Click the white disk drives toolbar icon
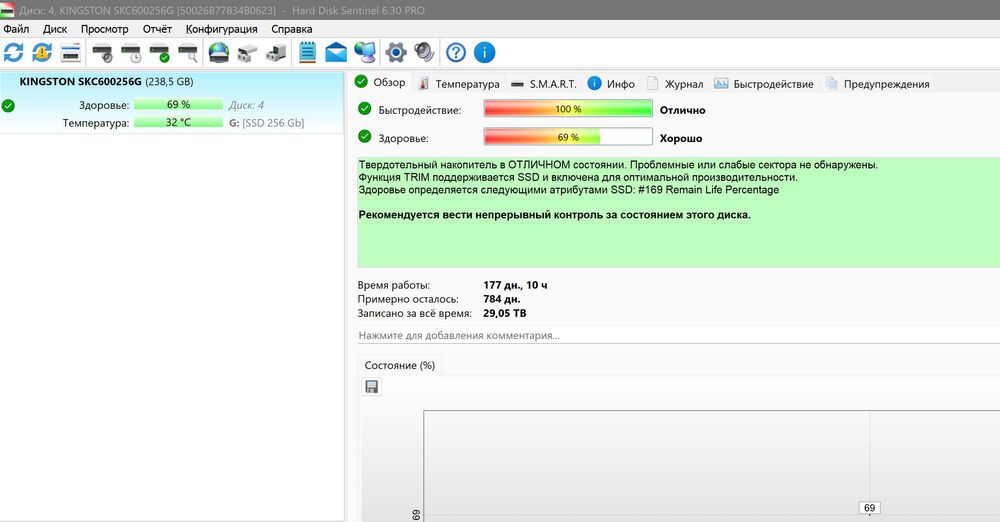1000x522 pixels. [247, 52]
